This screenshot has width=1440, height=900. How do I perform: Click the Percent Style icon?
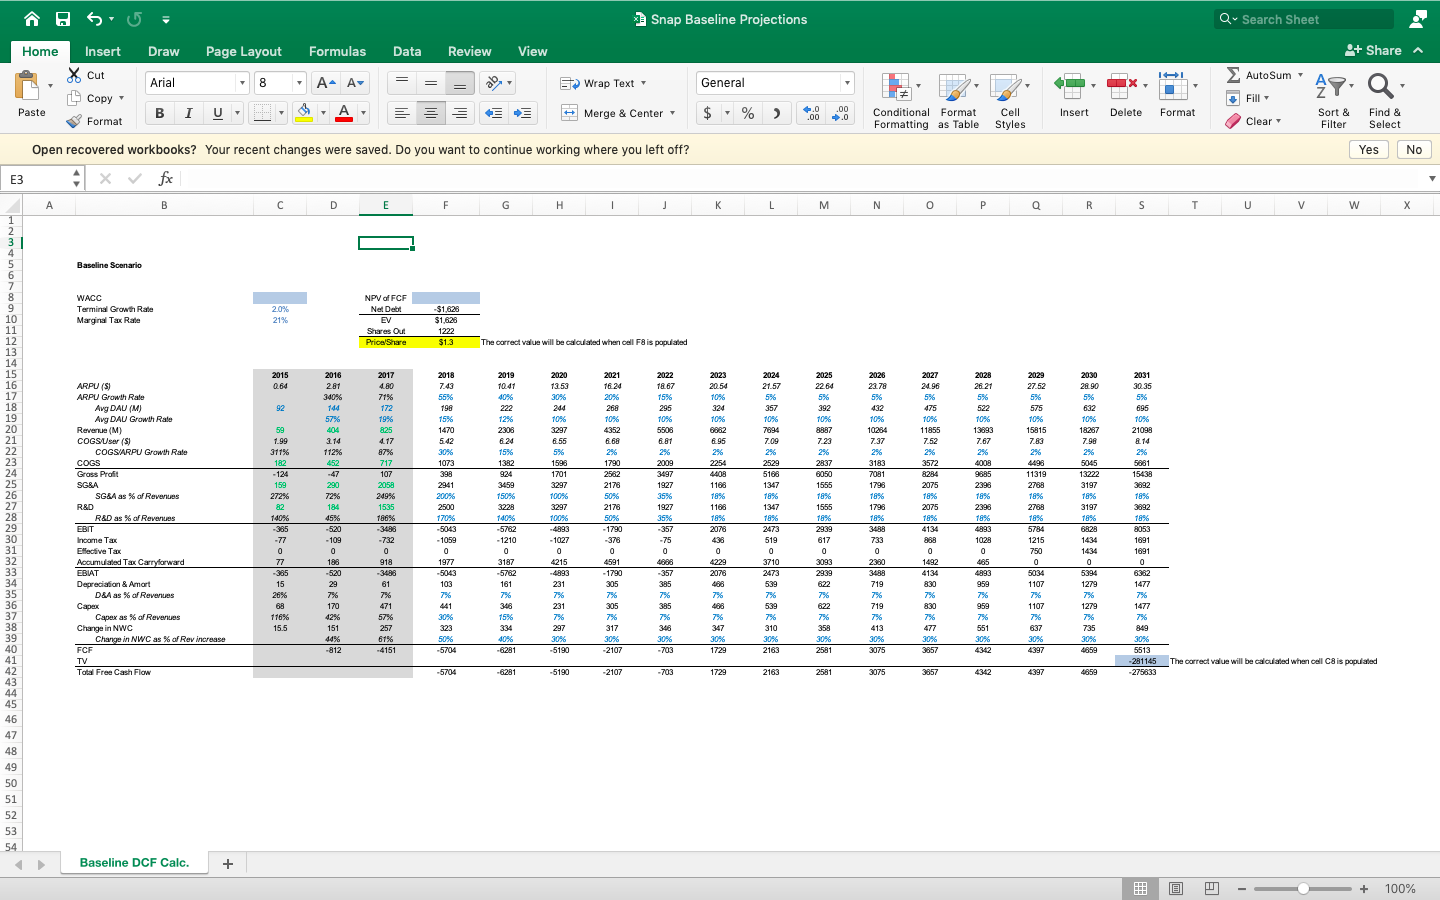pos(748,113)
